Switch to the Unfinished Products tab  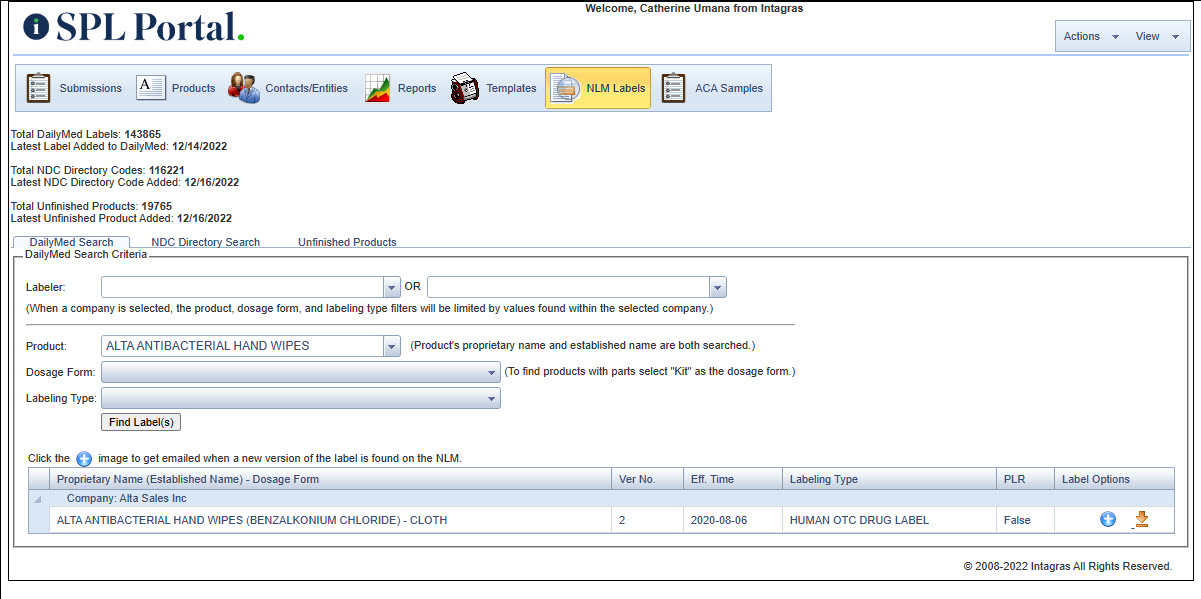(x=347, y=242)
